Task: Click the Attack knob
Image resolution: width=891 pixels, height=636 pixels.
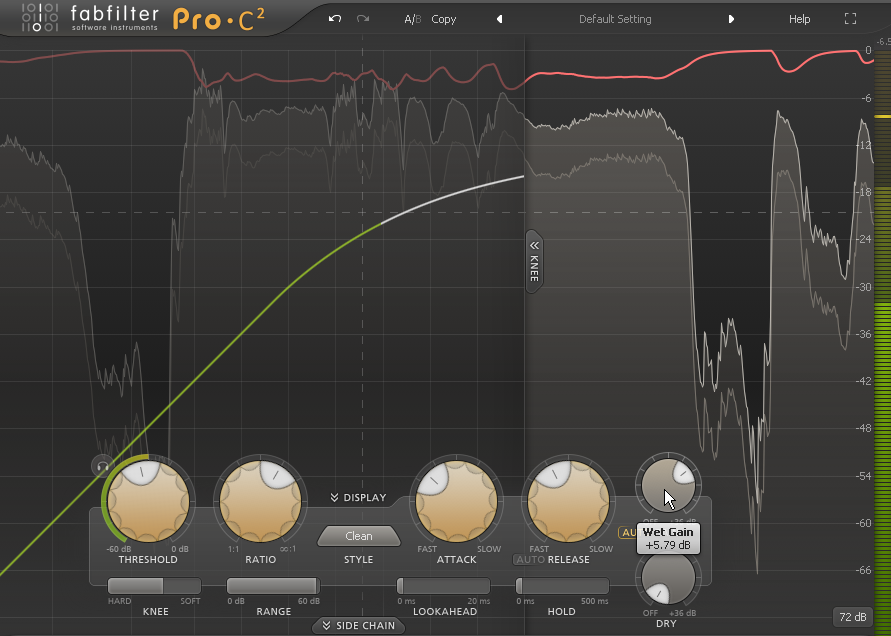Action: (x=456, y=501)
